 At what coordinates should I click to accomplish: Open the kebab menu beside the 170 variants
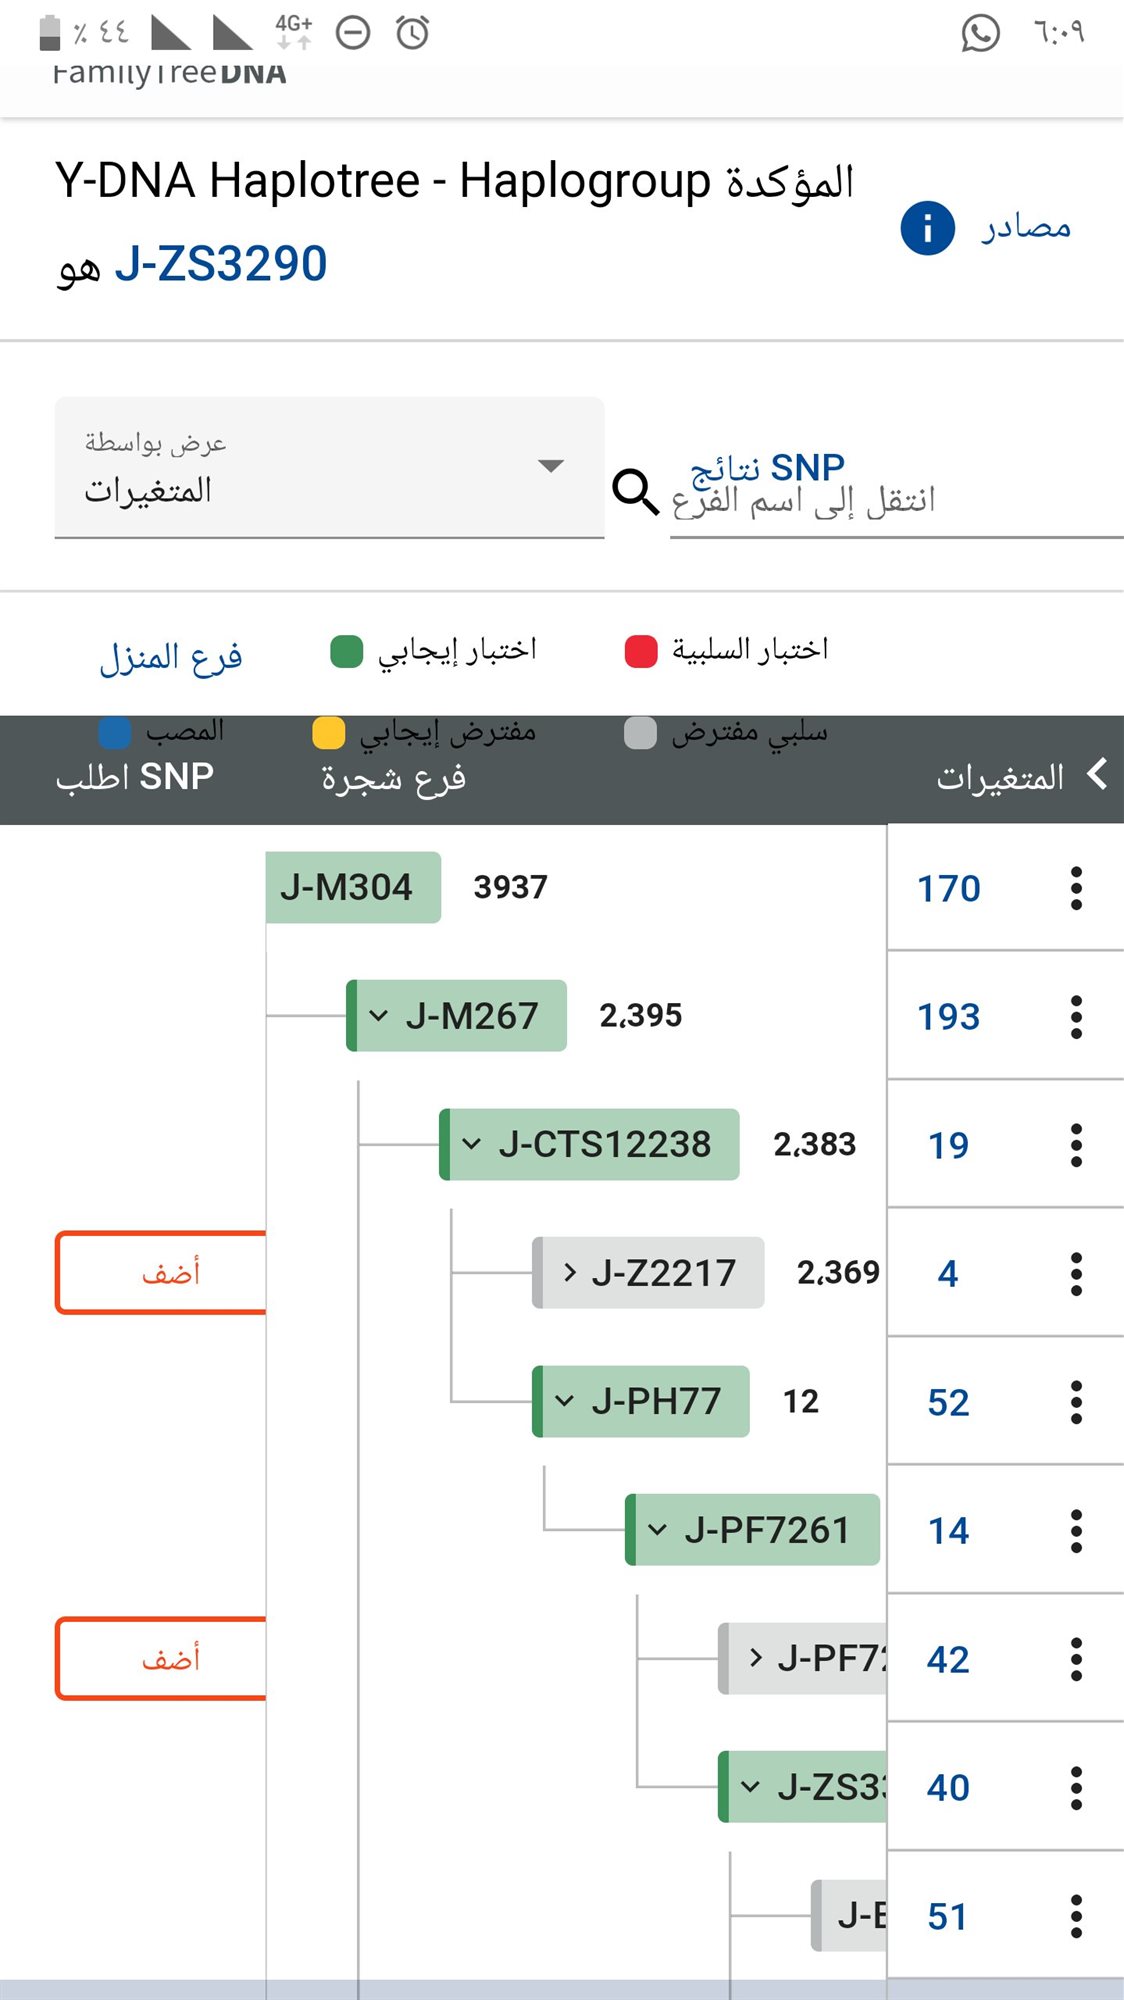point(1076,889)
